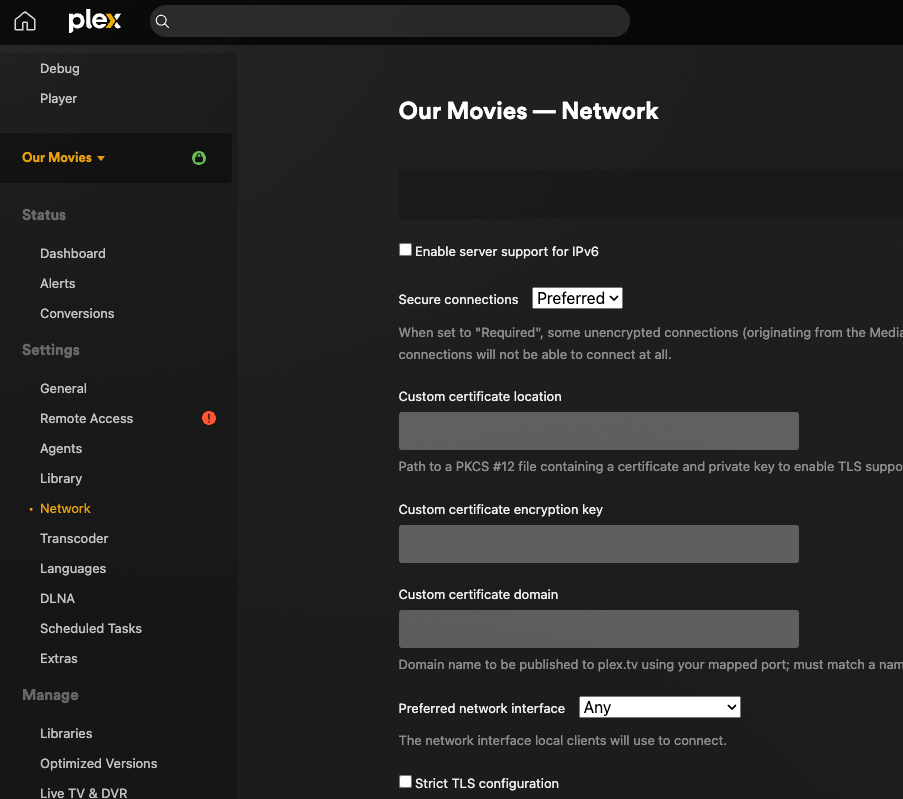This screenshot has height=799, width=903.
Task: Open the Secure connections dropdown
Action: click(577, 298)
